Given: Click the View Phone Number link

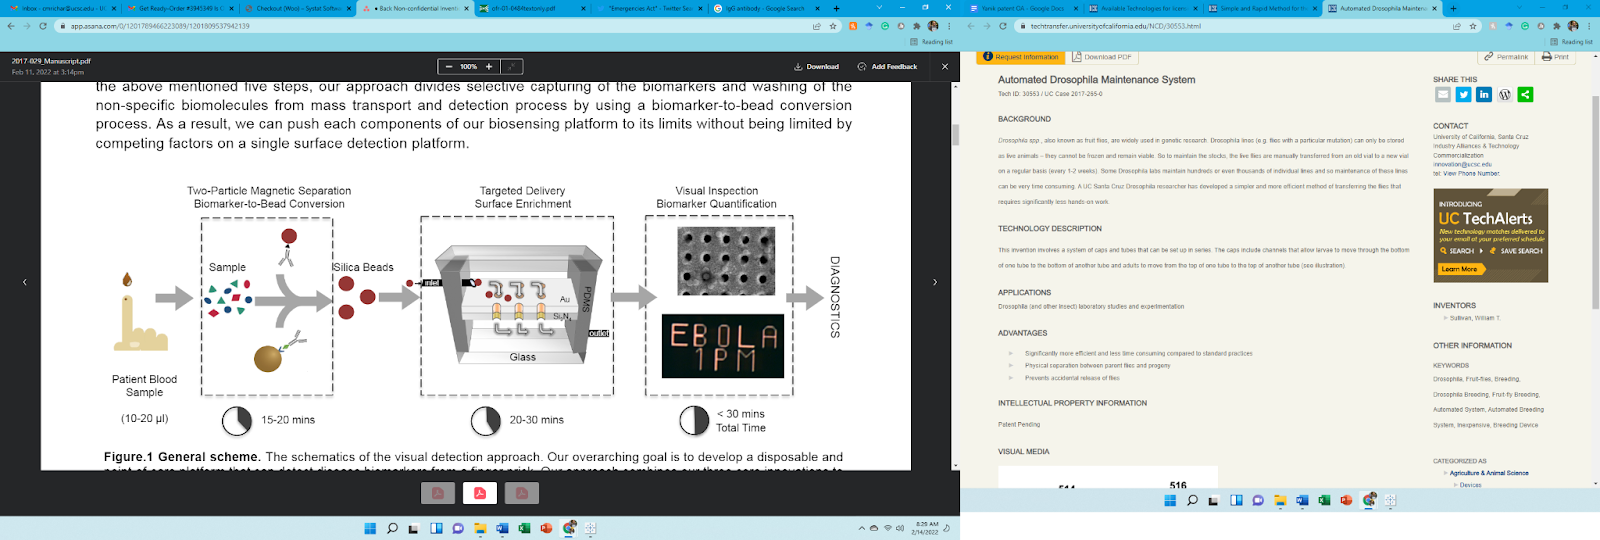Looking at the screenshot, I should [x=1471, y=173].
